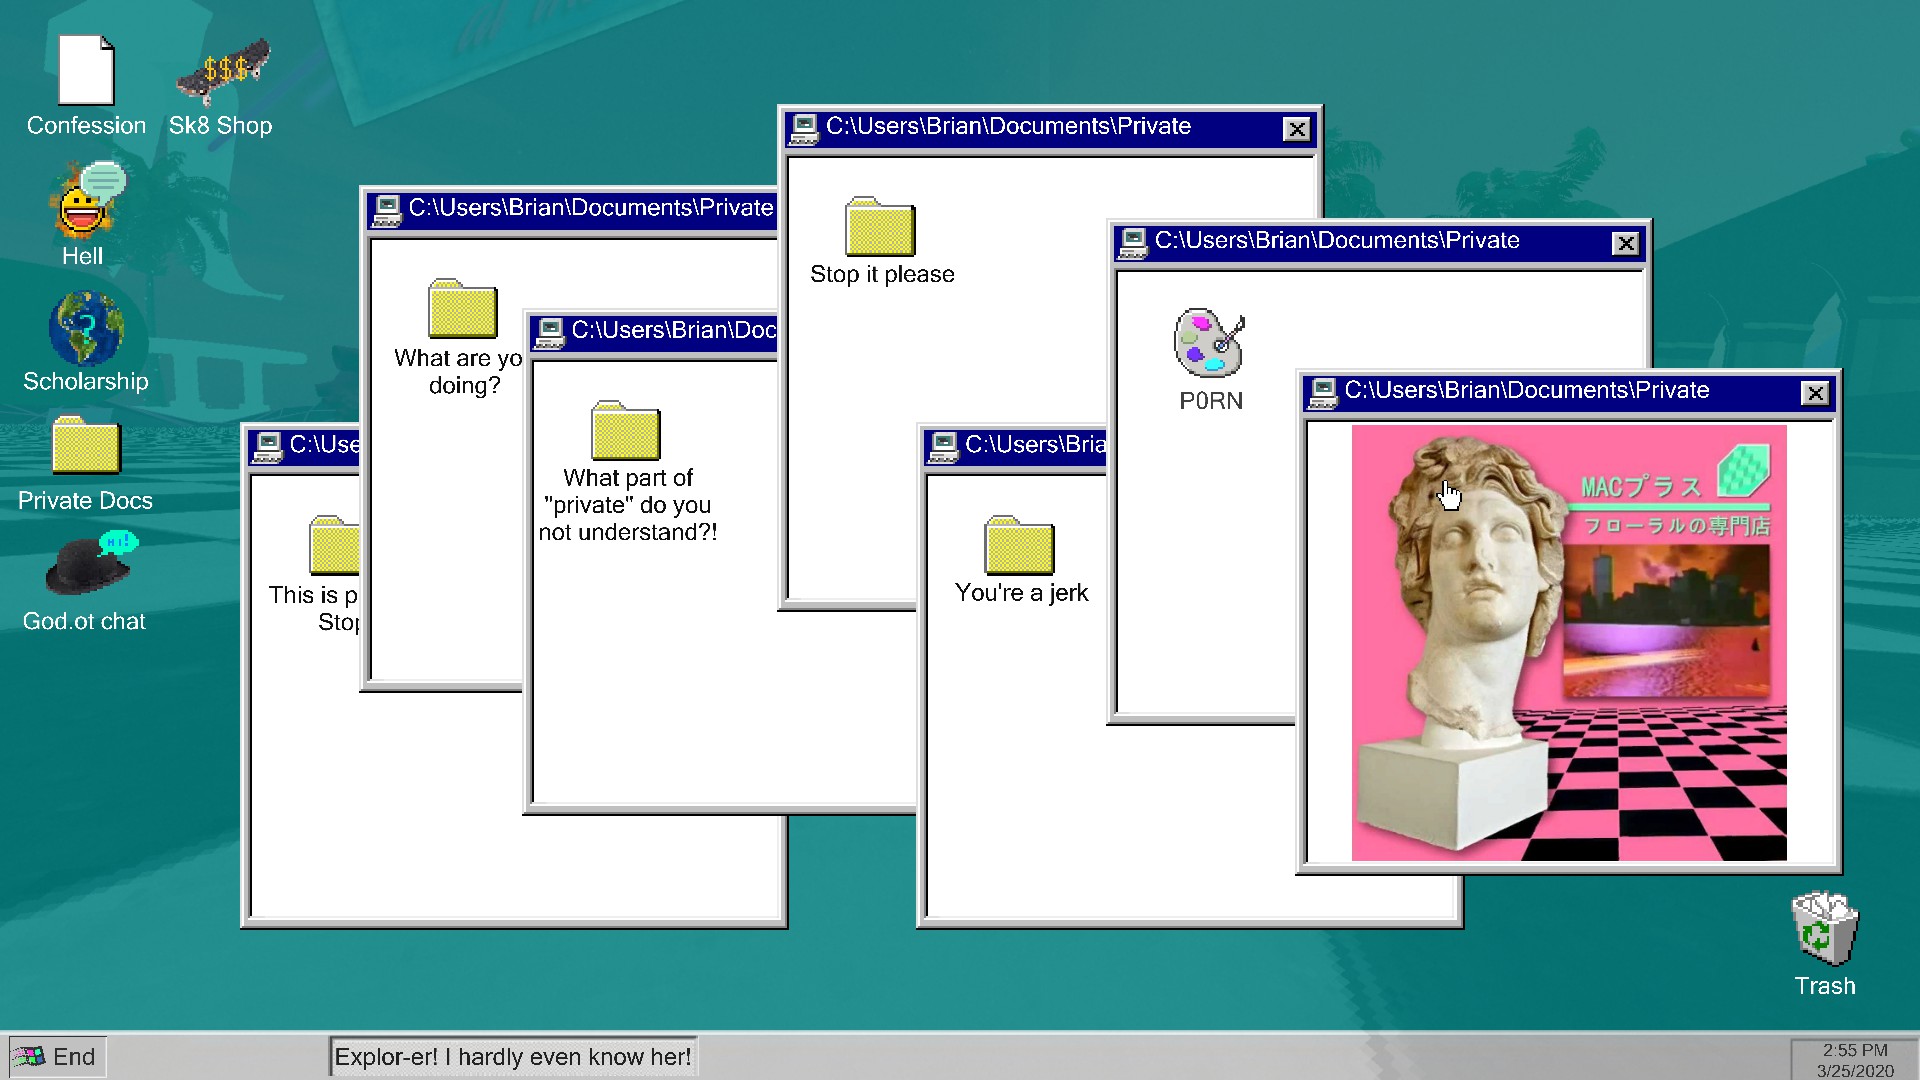Close the P0RN folder window

(x=1626, y=243)
